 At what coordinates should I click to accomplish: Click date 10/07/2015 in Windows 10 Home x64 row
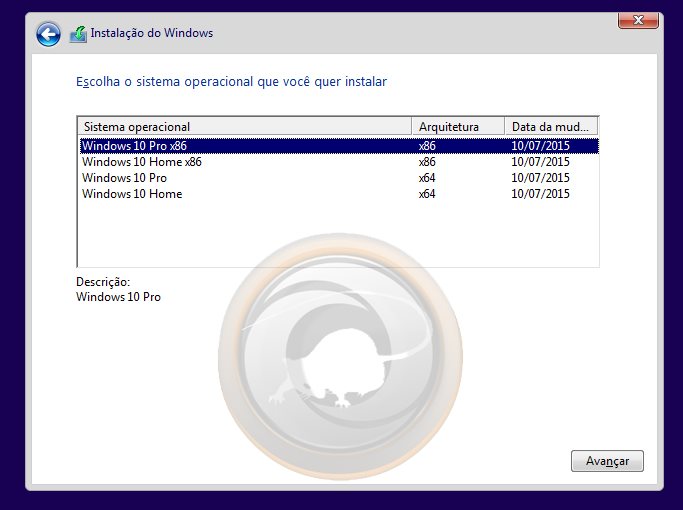540,194
